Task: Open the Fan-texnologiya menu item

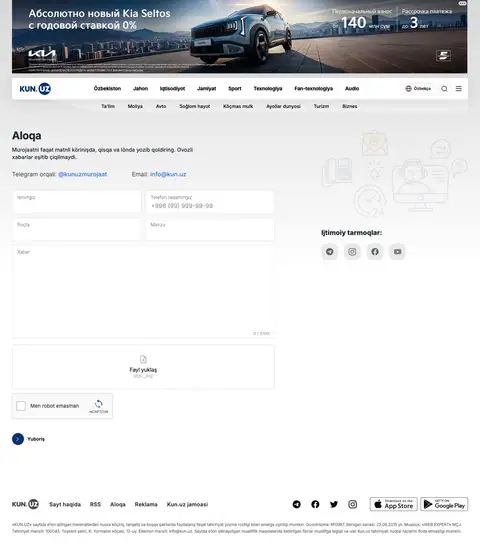Action: tap(314, 88)
